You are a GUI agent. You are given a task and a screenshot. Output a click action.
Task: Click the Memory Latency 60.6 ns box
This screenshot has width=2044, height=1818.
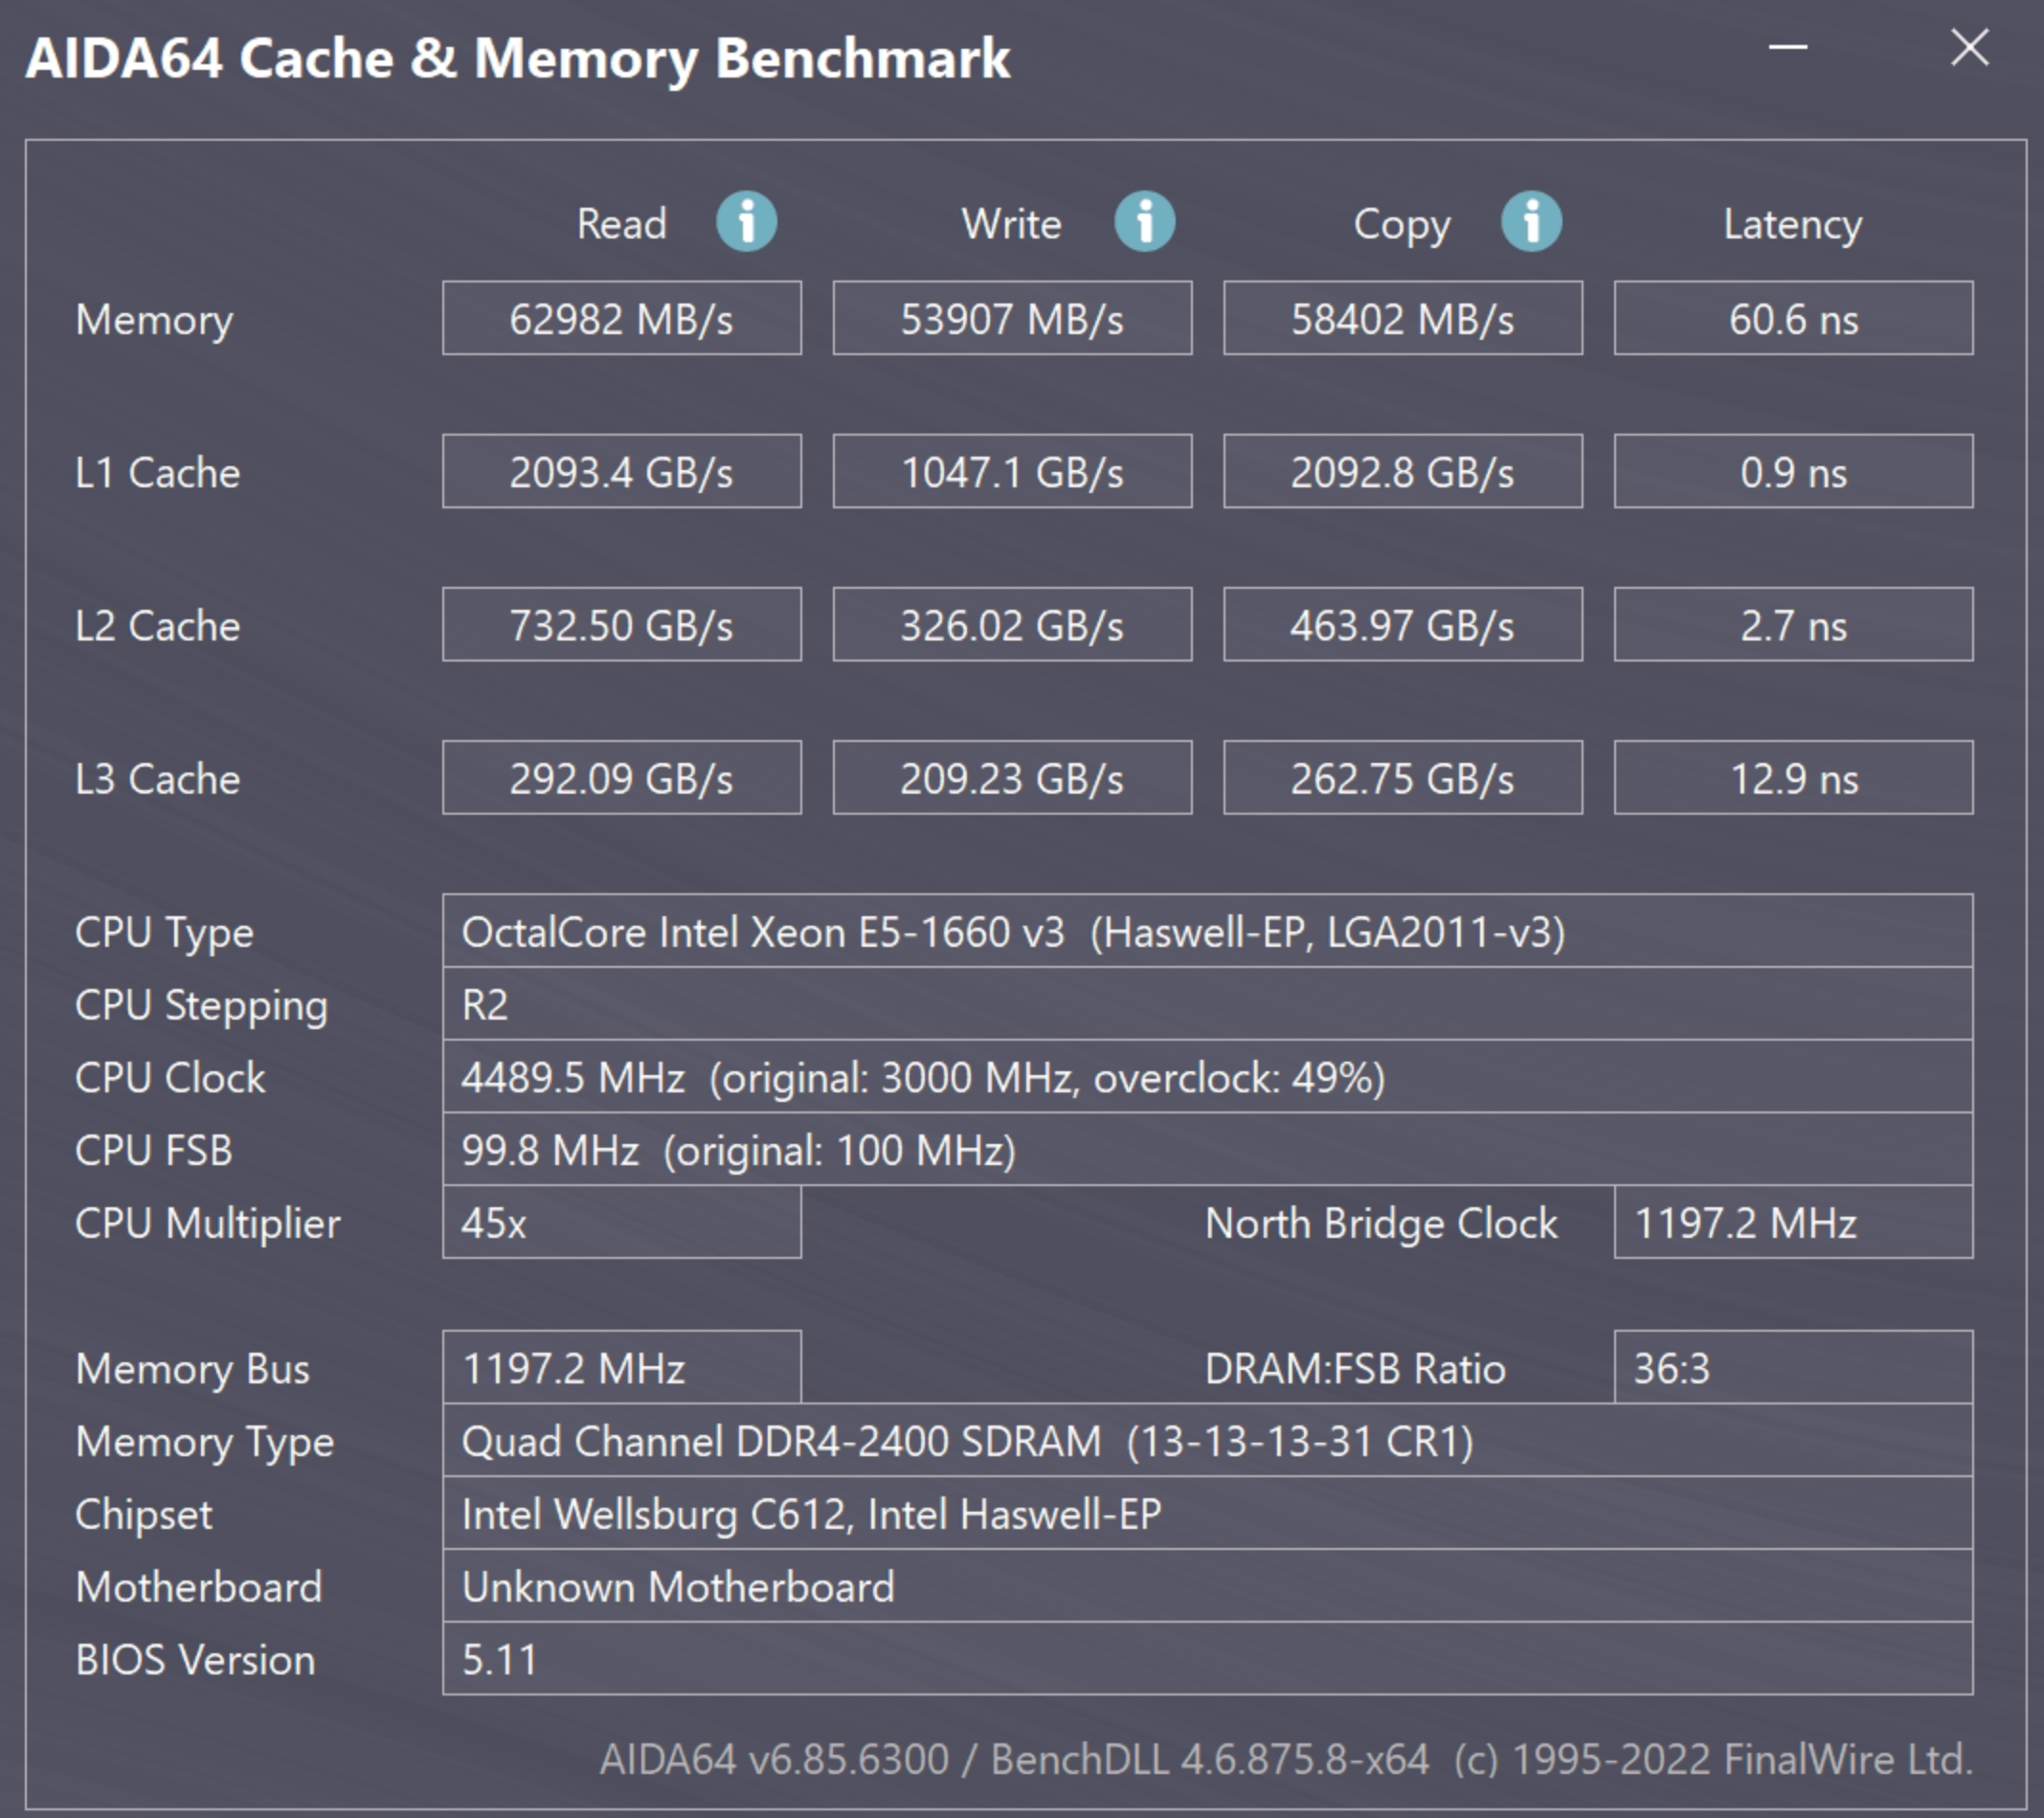(1793, 318)
